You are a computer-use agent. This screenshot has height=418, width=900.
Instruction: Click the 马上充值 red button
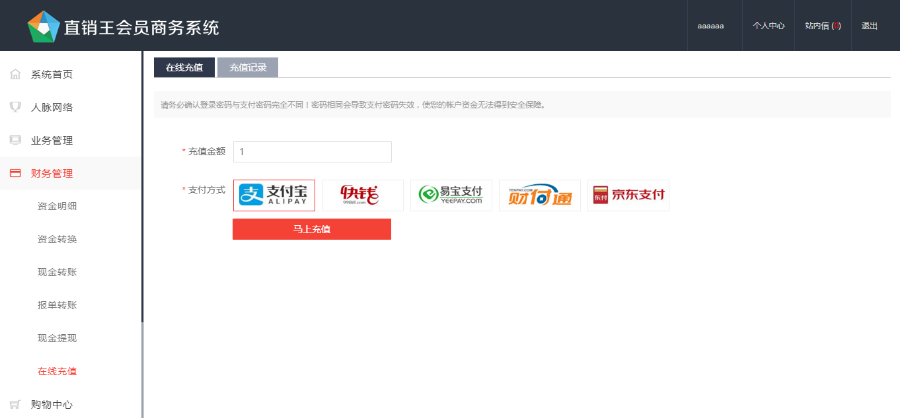[312, 229]
